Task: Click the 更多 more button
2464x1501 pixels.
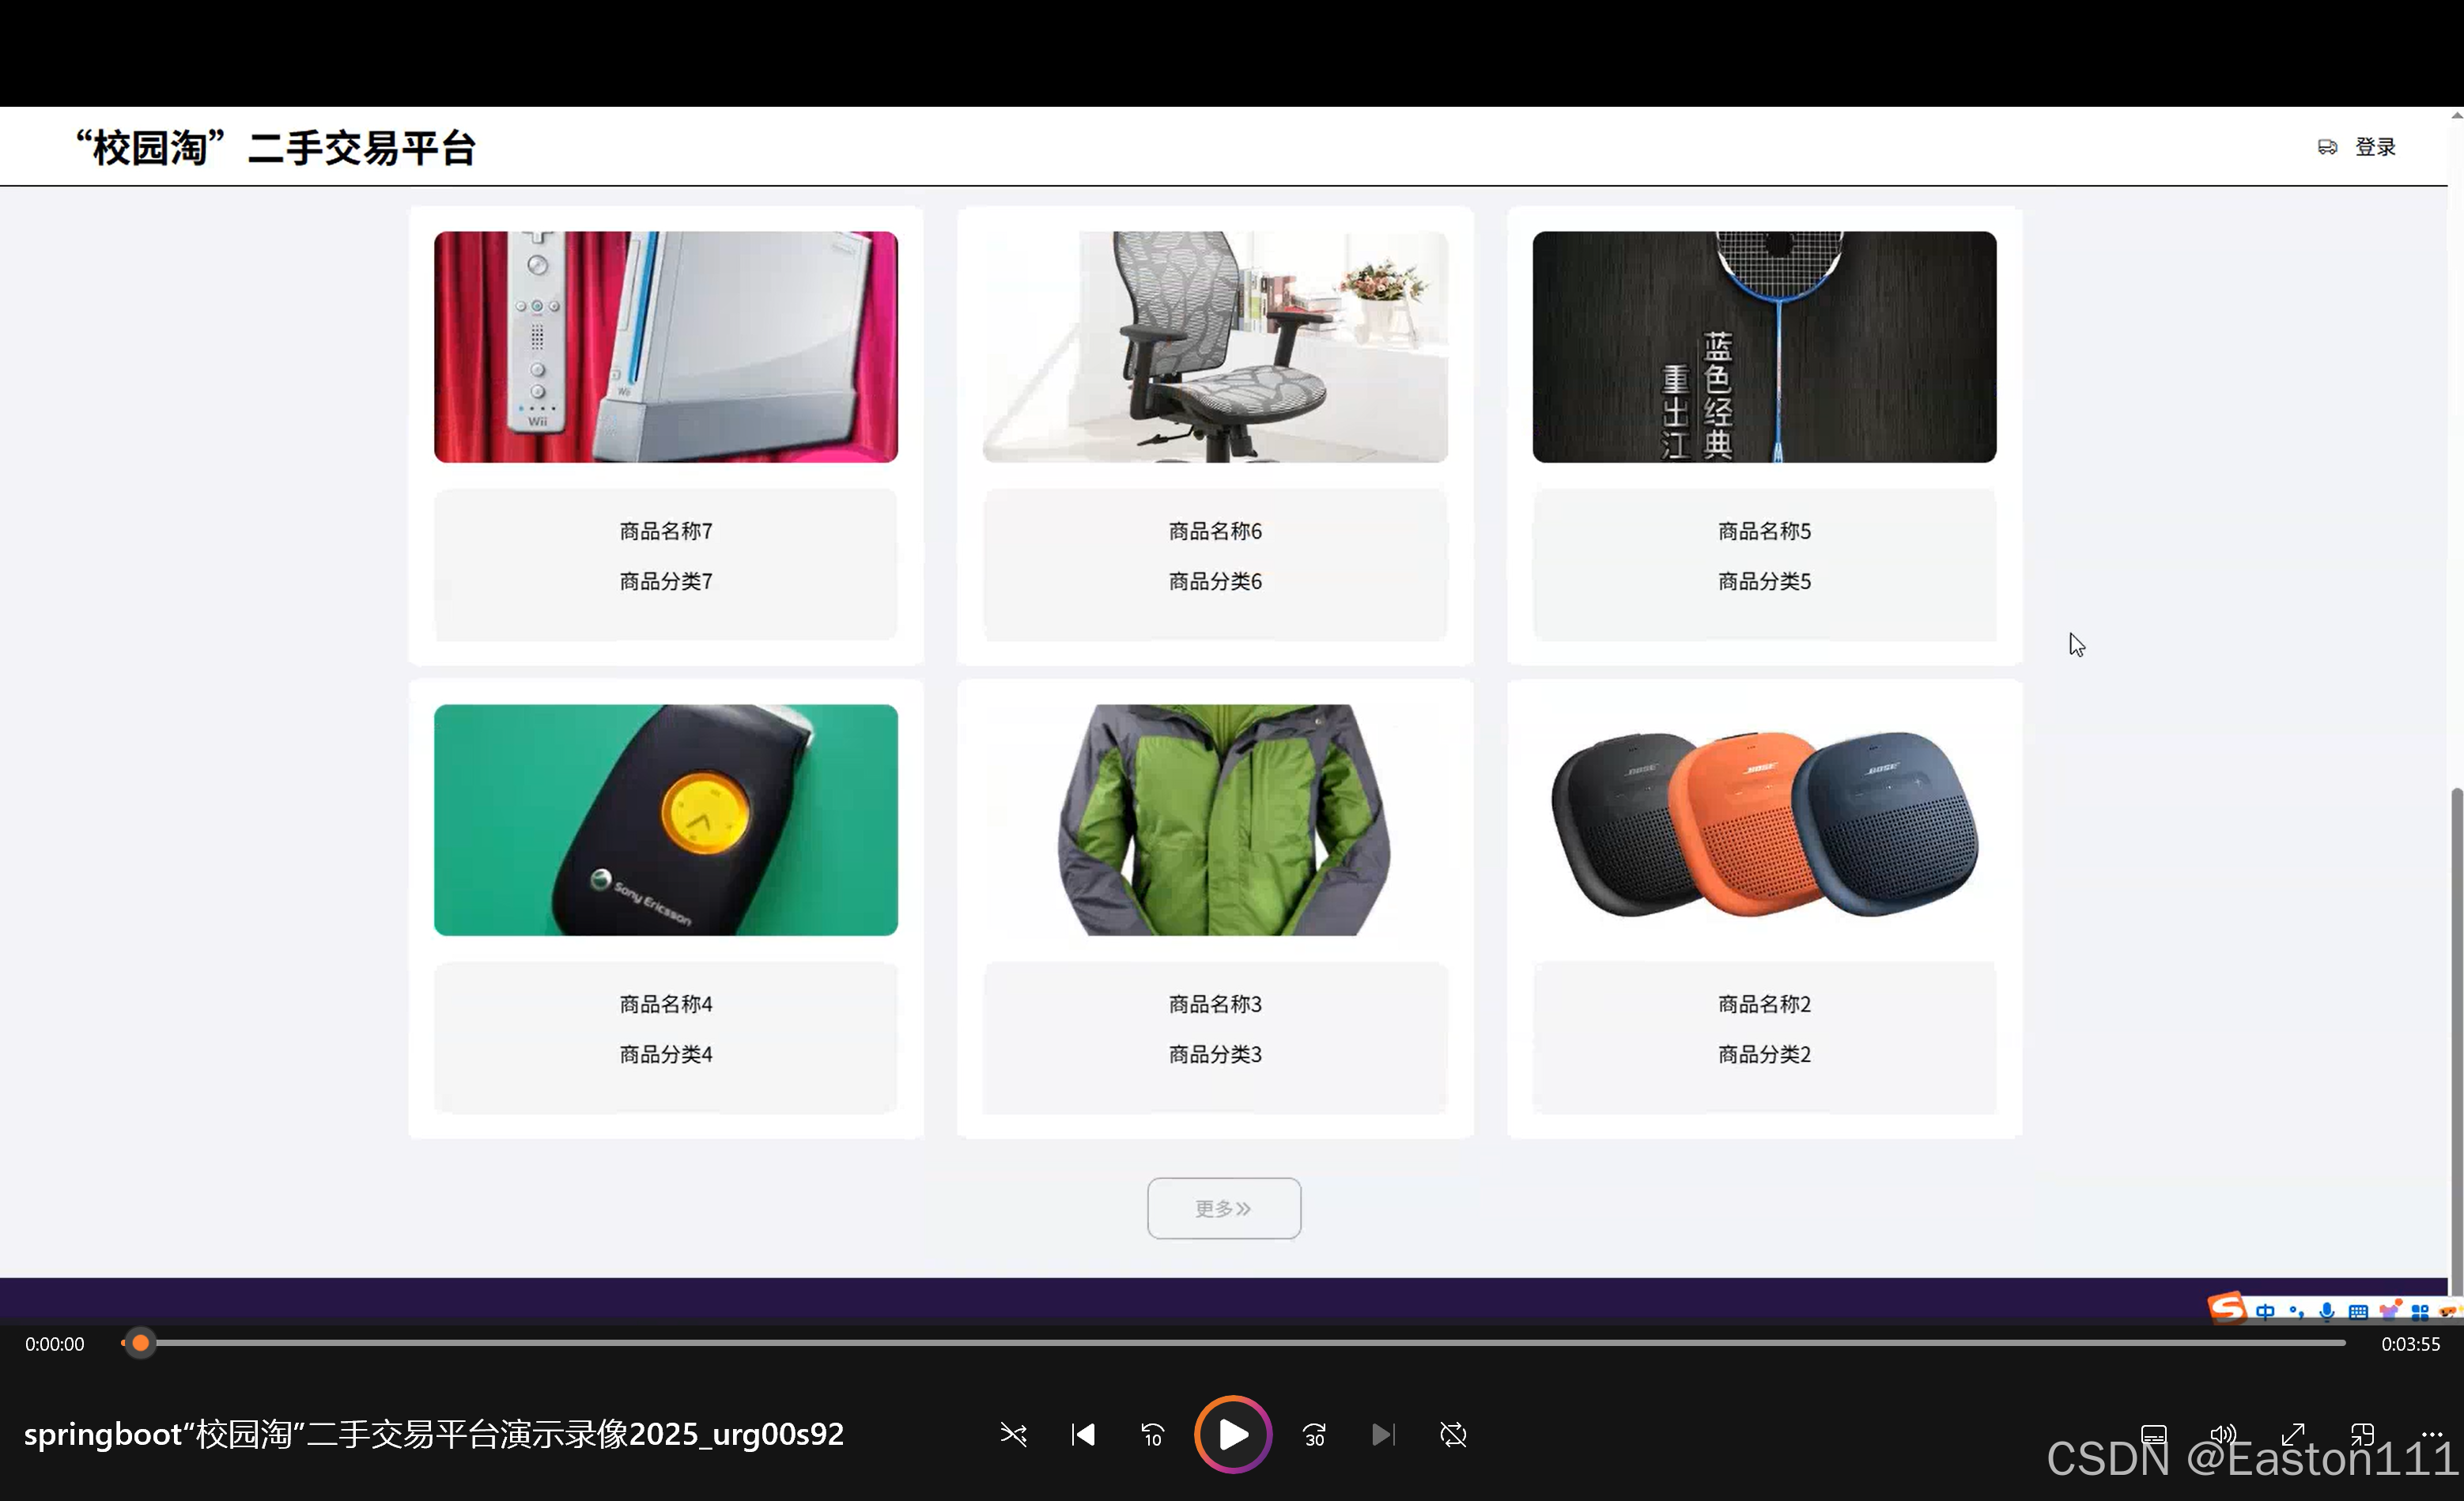Action: click(1224, 1208)
